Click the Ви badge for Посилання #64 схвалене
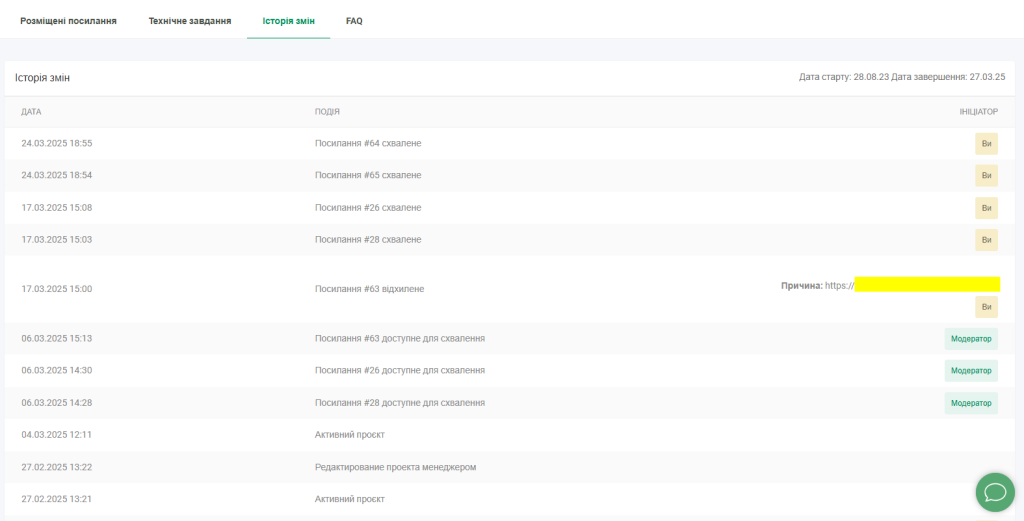Screen dimensions: 1024x521 986,144
